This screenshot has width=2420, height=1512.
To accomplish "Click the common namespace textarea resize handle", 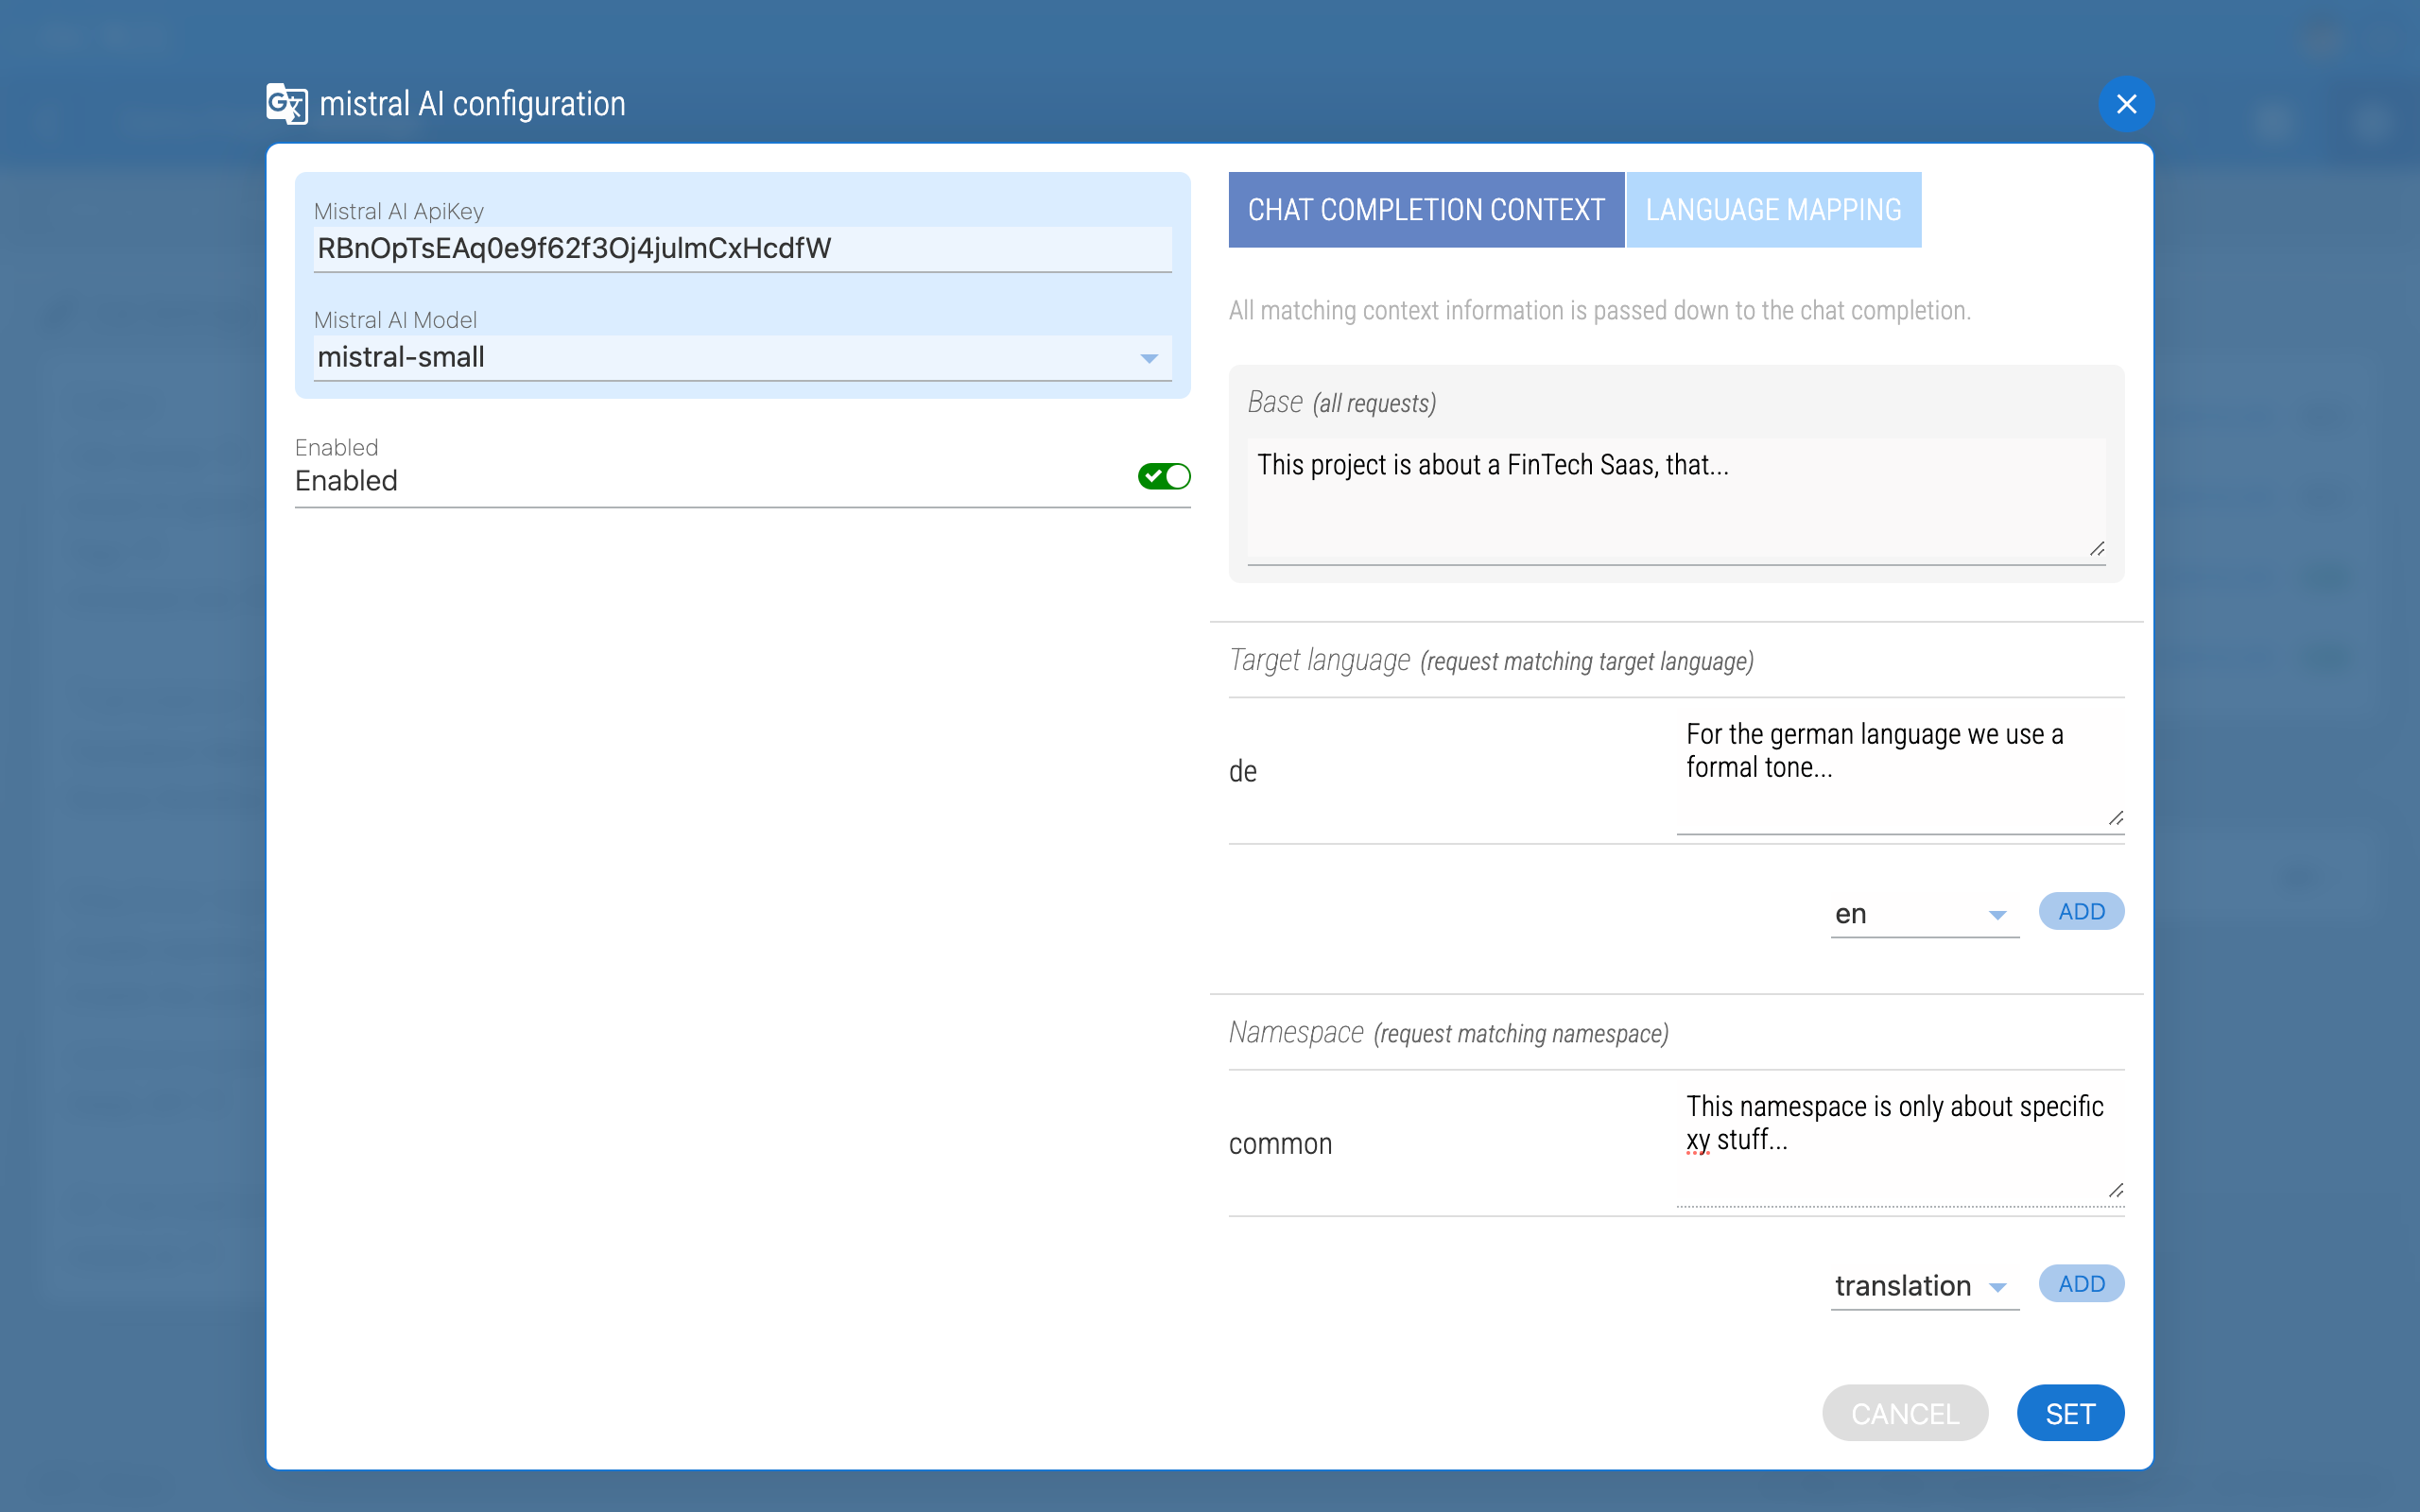I will [x=2115, y=1191].
